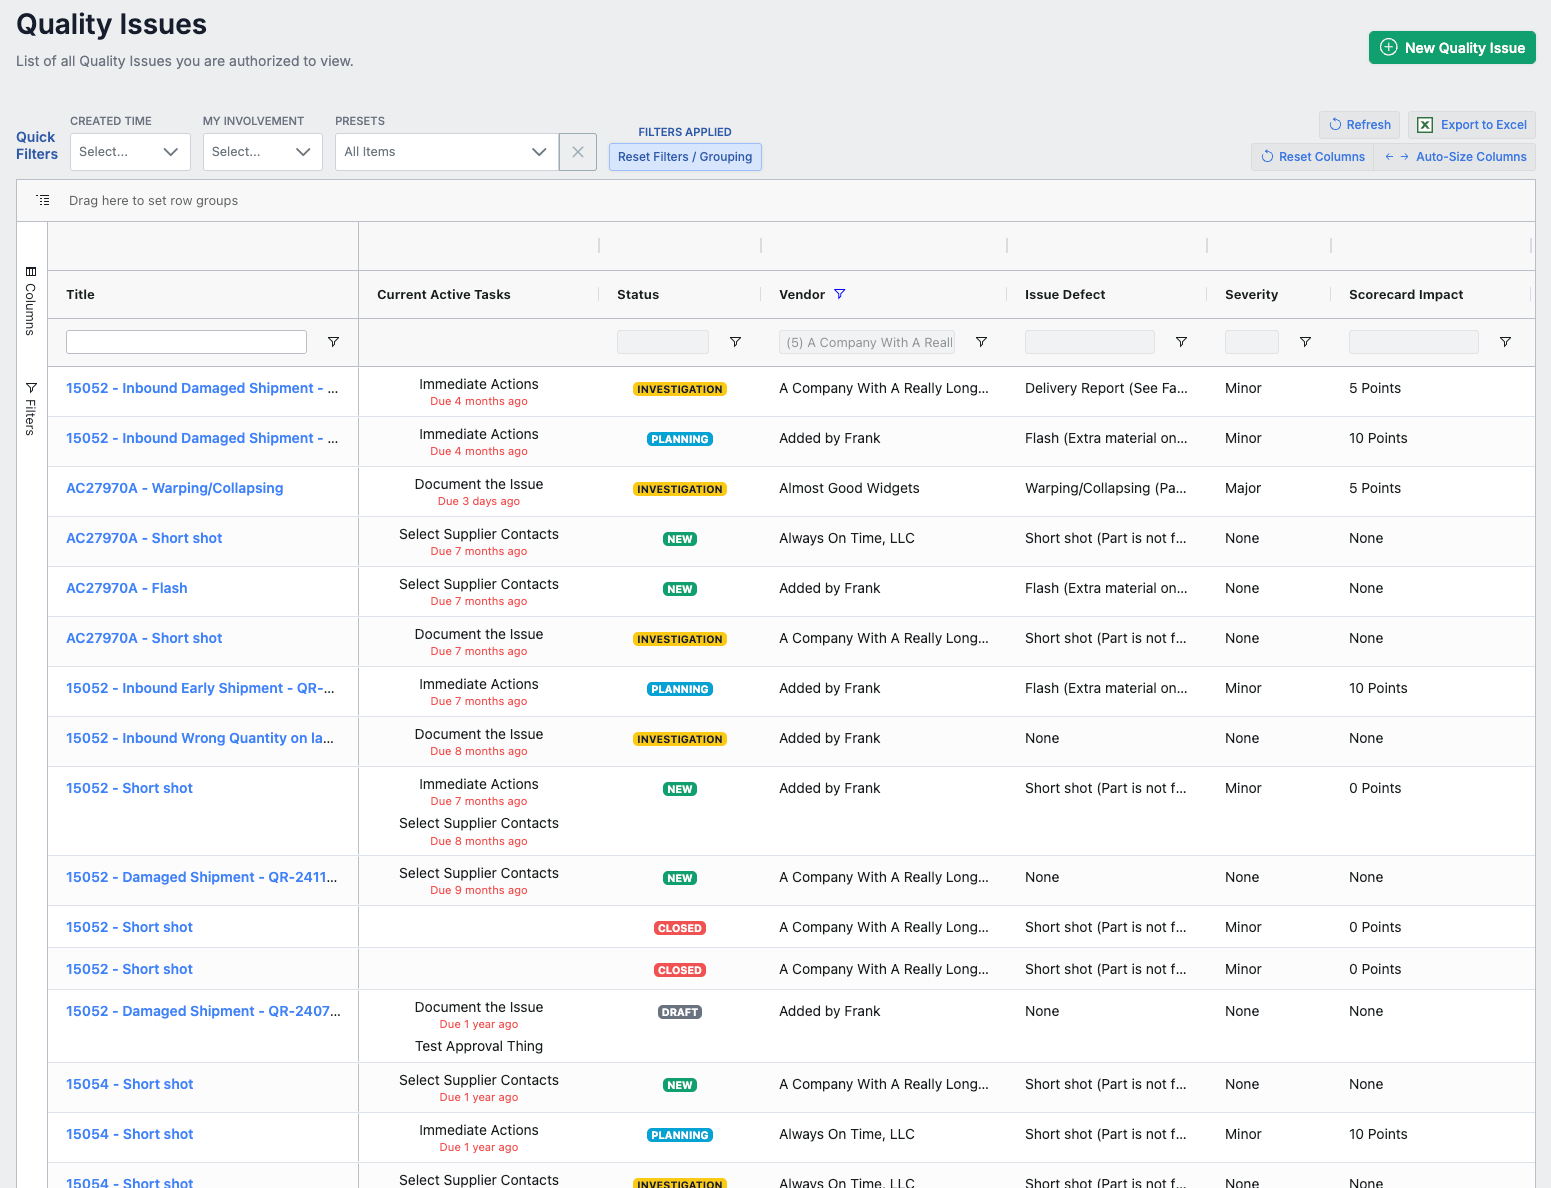Open 15052 - Damaged Shipment - QR-2411 issue
Image resolution: width=1551 pixels, height=1188 pixels.
click(202, 877)
